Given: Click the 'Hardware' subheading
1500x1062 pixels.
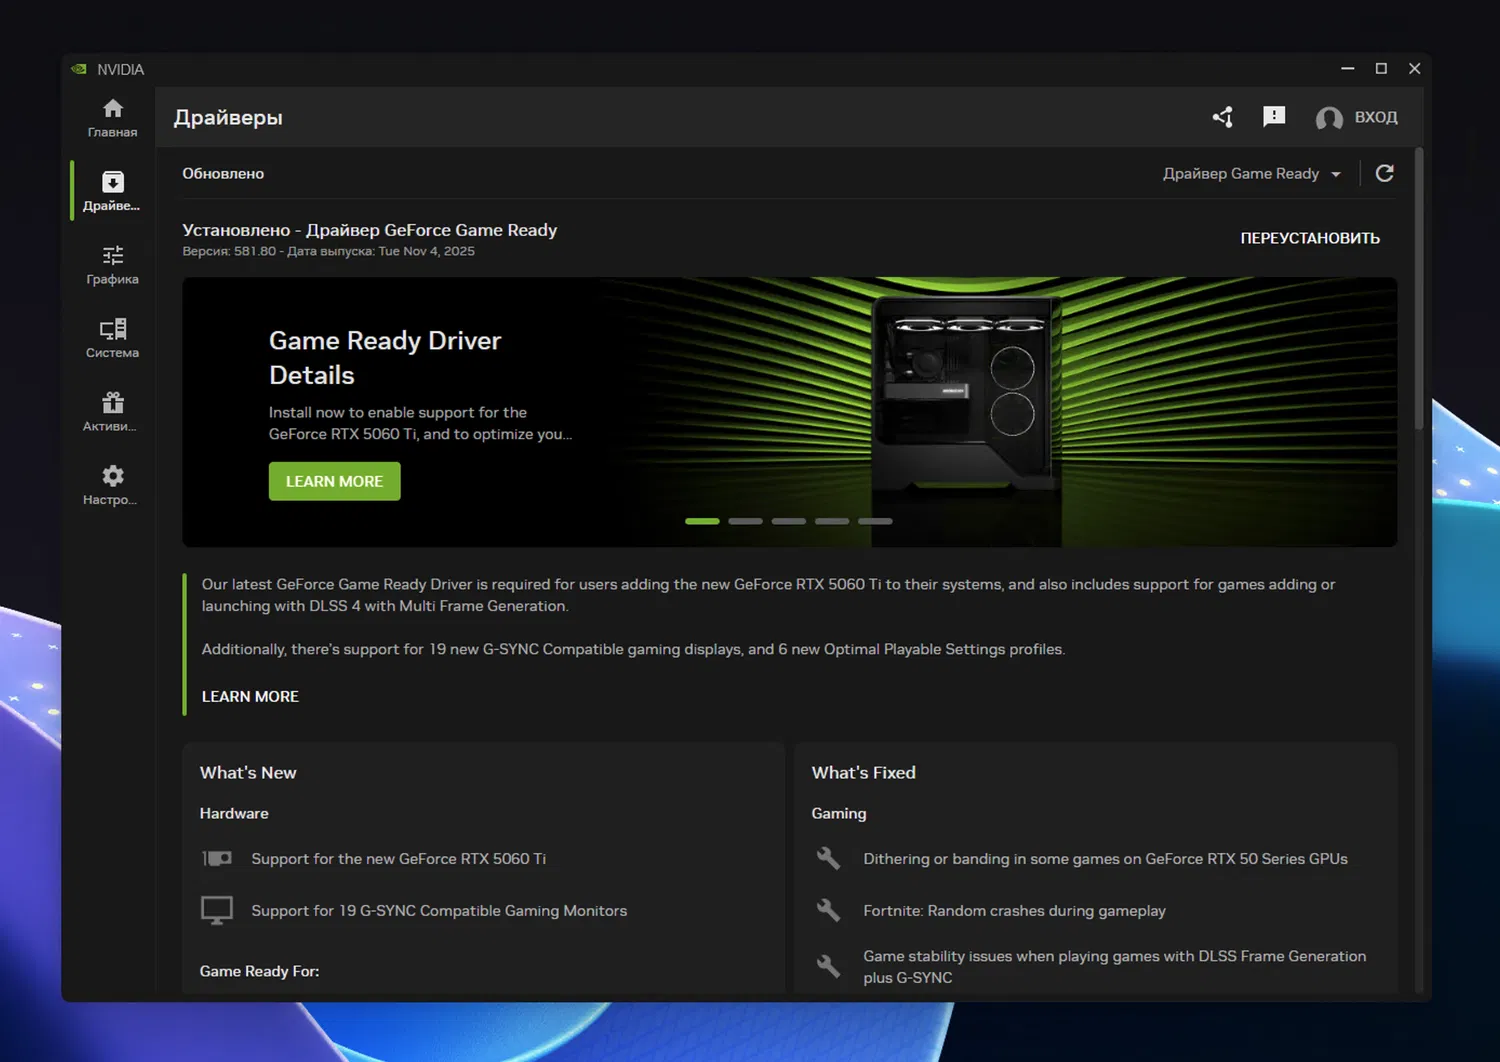Looking at the screenshot, I should point(234,813).
